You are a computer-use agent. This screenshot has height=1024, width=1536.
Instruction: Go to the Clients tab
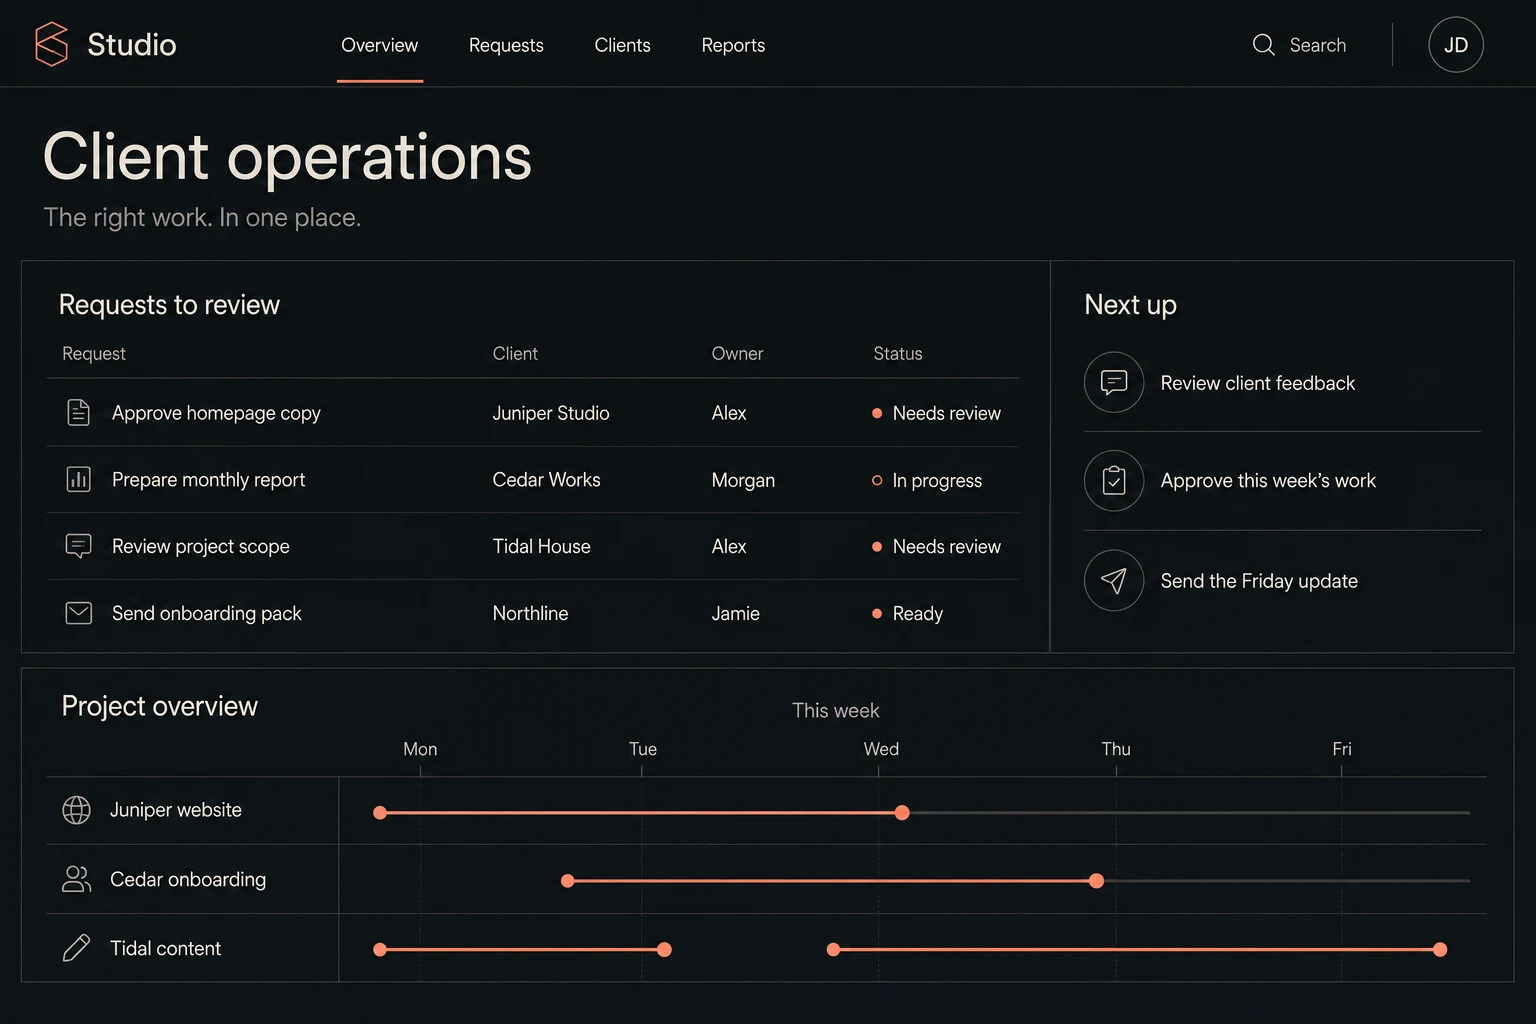tap(622, 45)
